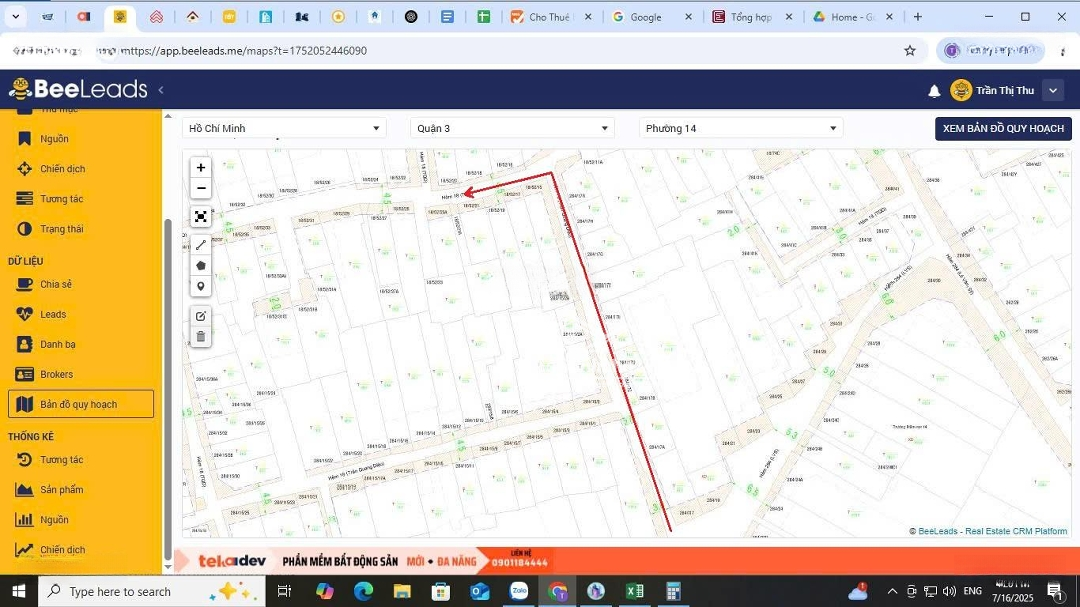
Task: Expand the Quận 3 district dropdown
Action: [x=513, y=128]
